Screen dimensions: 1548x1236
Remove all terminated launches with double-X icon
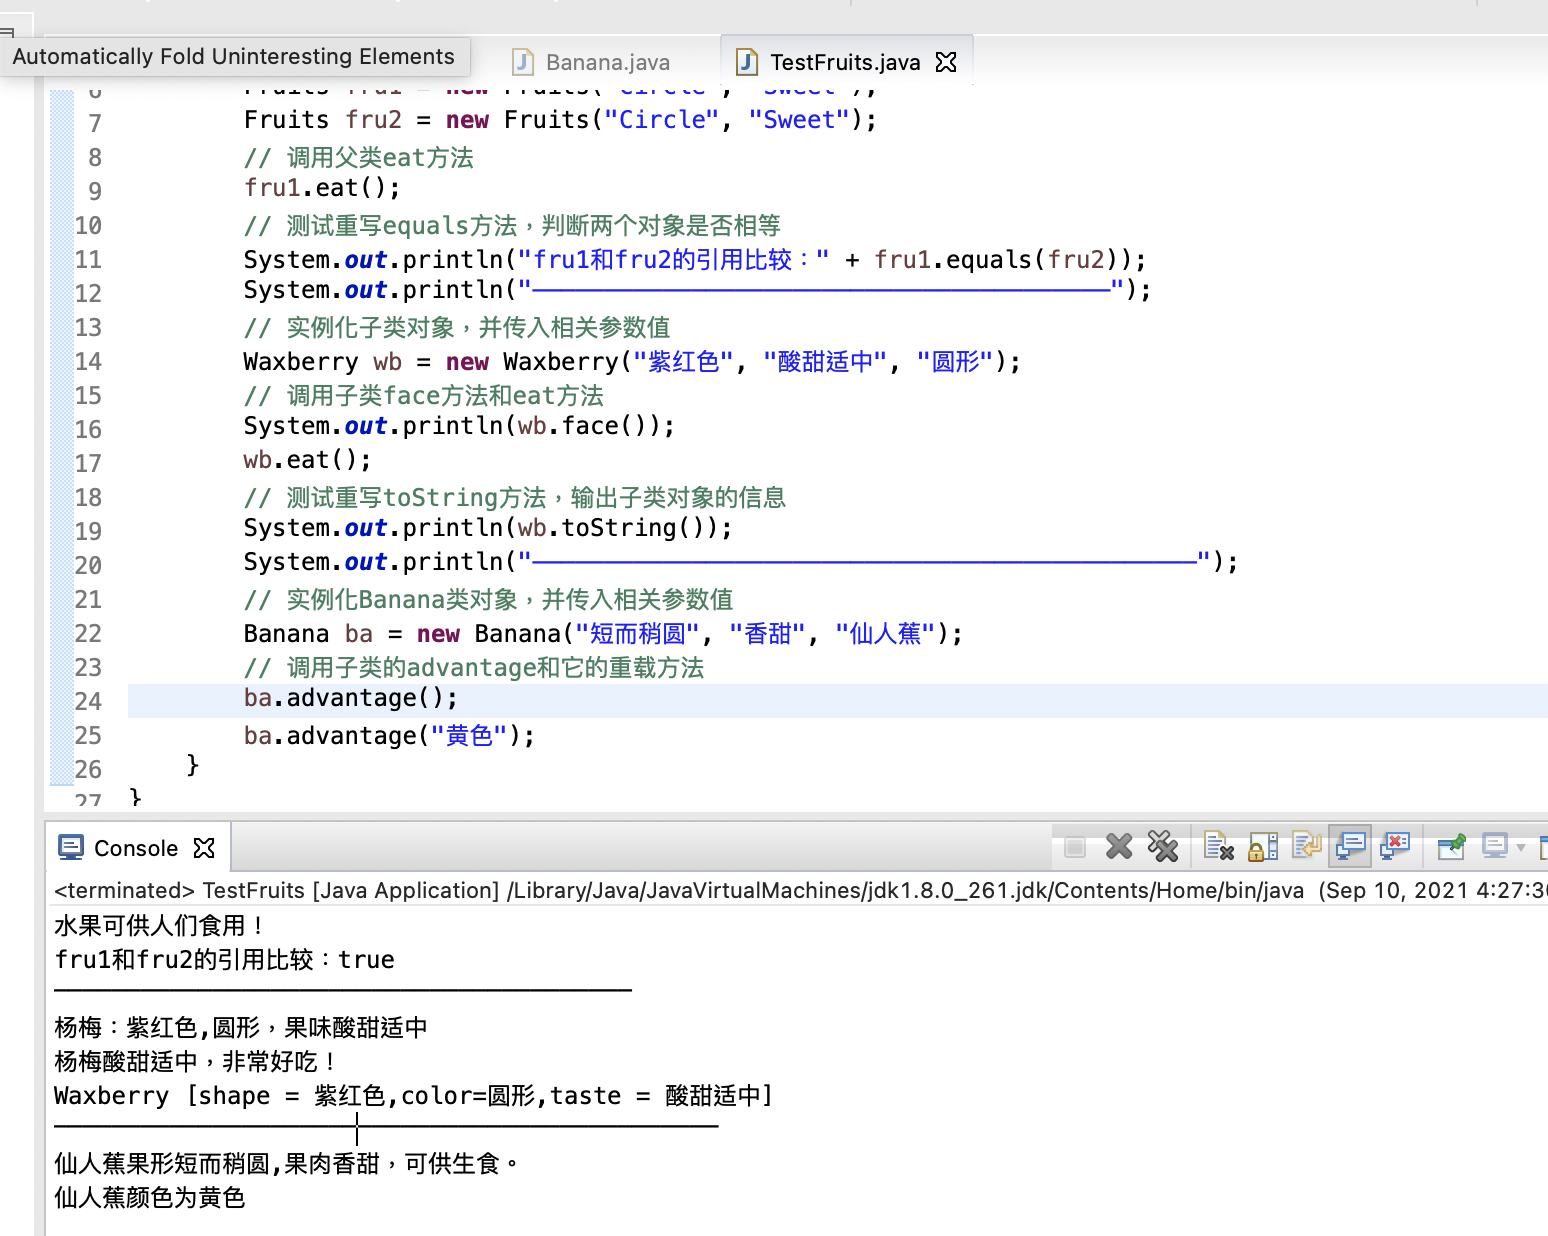(x=1163, y=847)
